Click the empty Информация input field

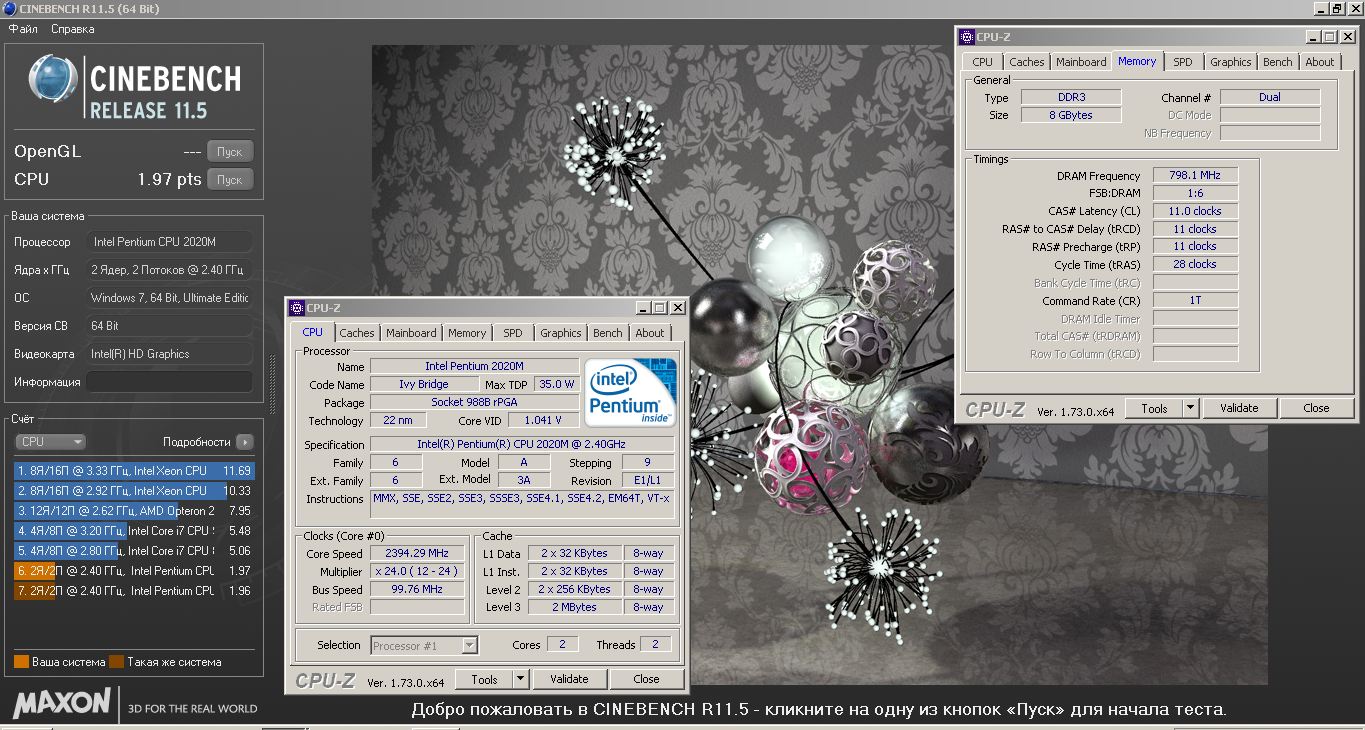pyautogui.click(x=169, y=382)
